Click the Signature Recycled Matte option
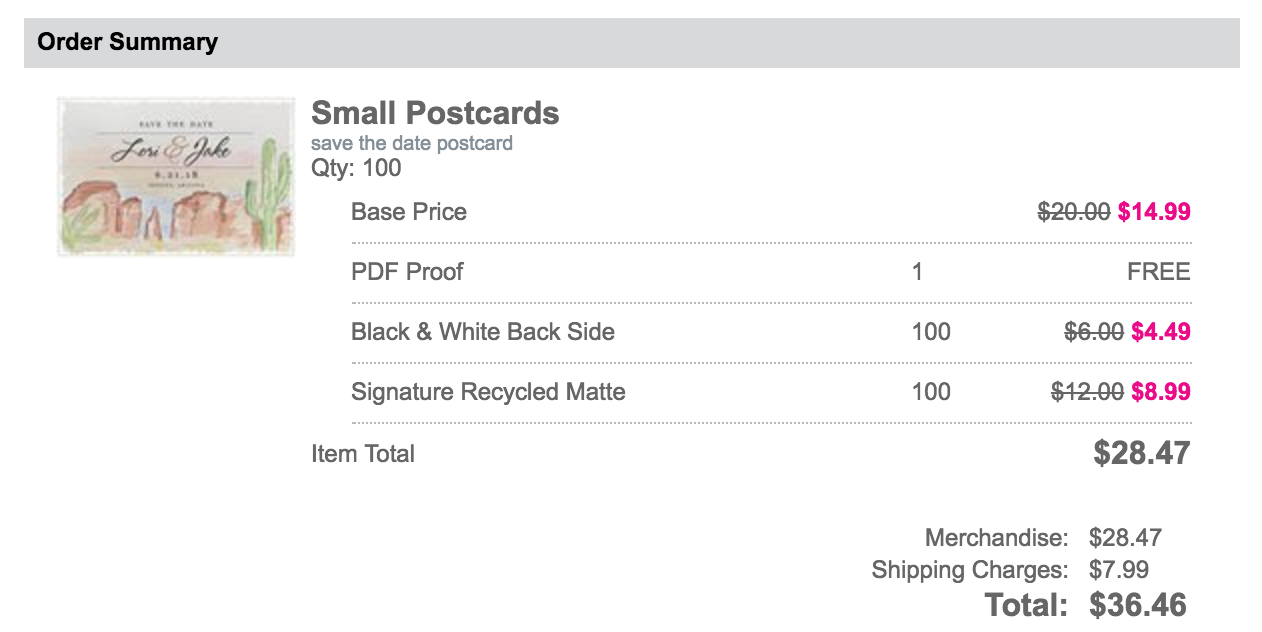 (488, 392)
